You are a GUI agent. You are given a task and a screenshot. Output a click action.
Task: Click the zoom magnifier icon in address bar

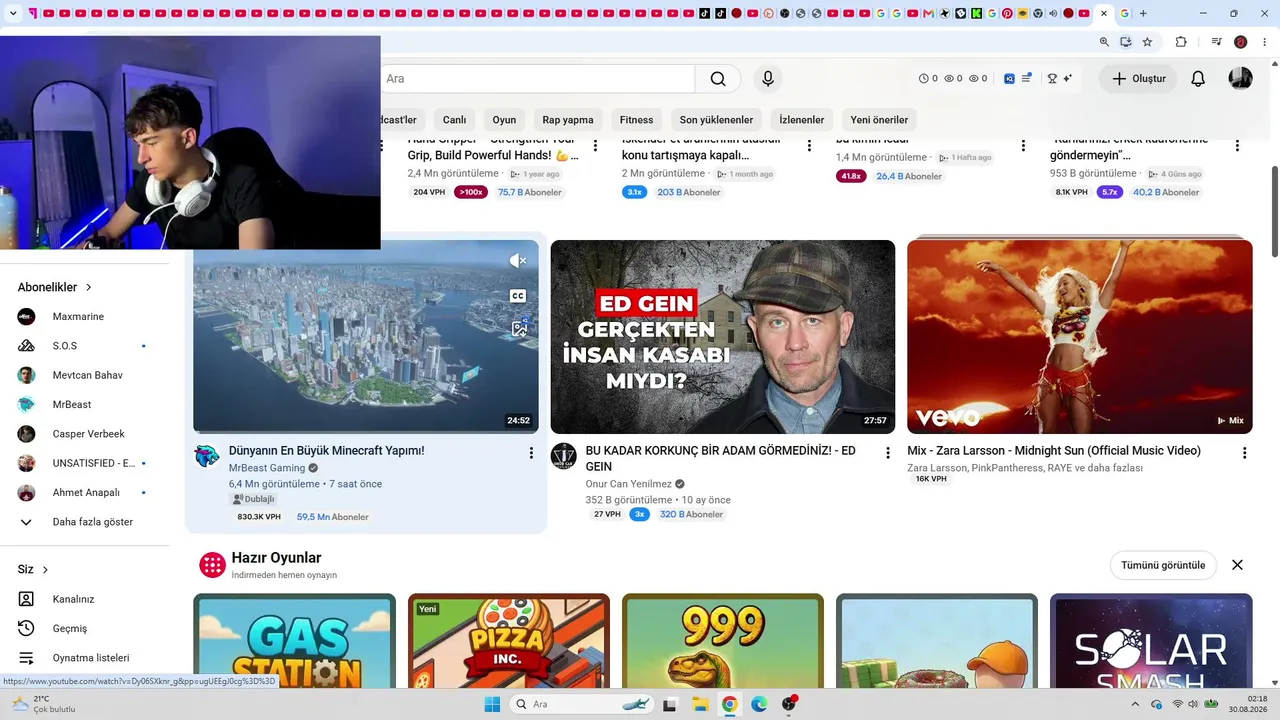click(x=1104, y=42)
